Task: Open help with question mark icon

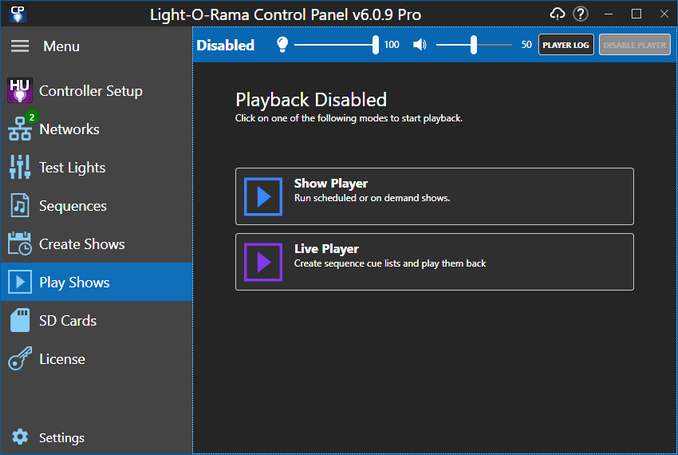Action: (x=581, y=14)
